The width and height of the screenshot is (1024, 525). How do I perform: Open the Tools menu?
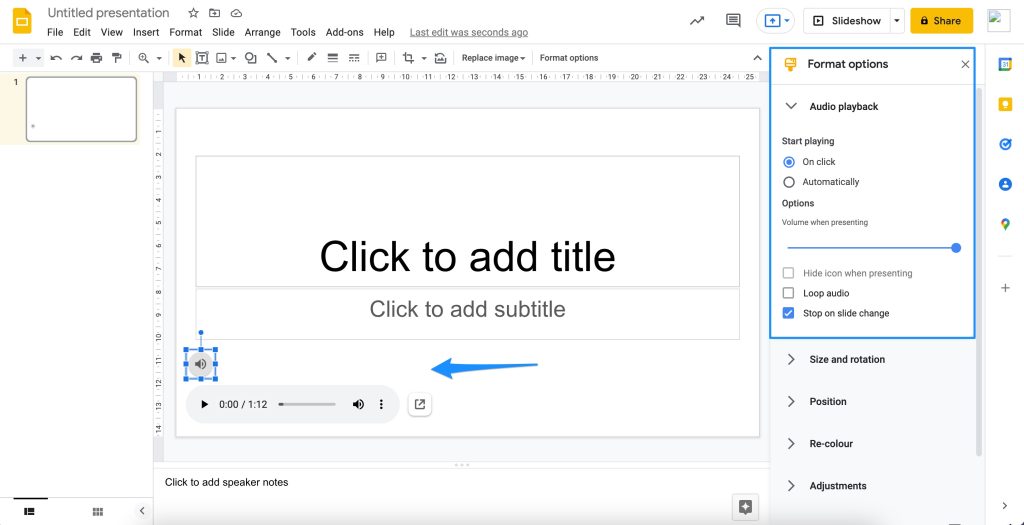tap(303, 32)
